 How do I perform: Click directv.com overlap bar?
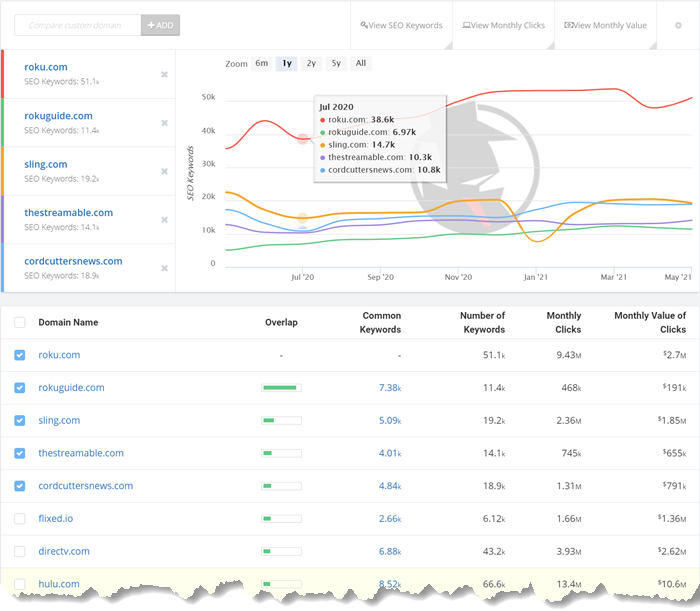click(x=281, y=551)
